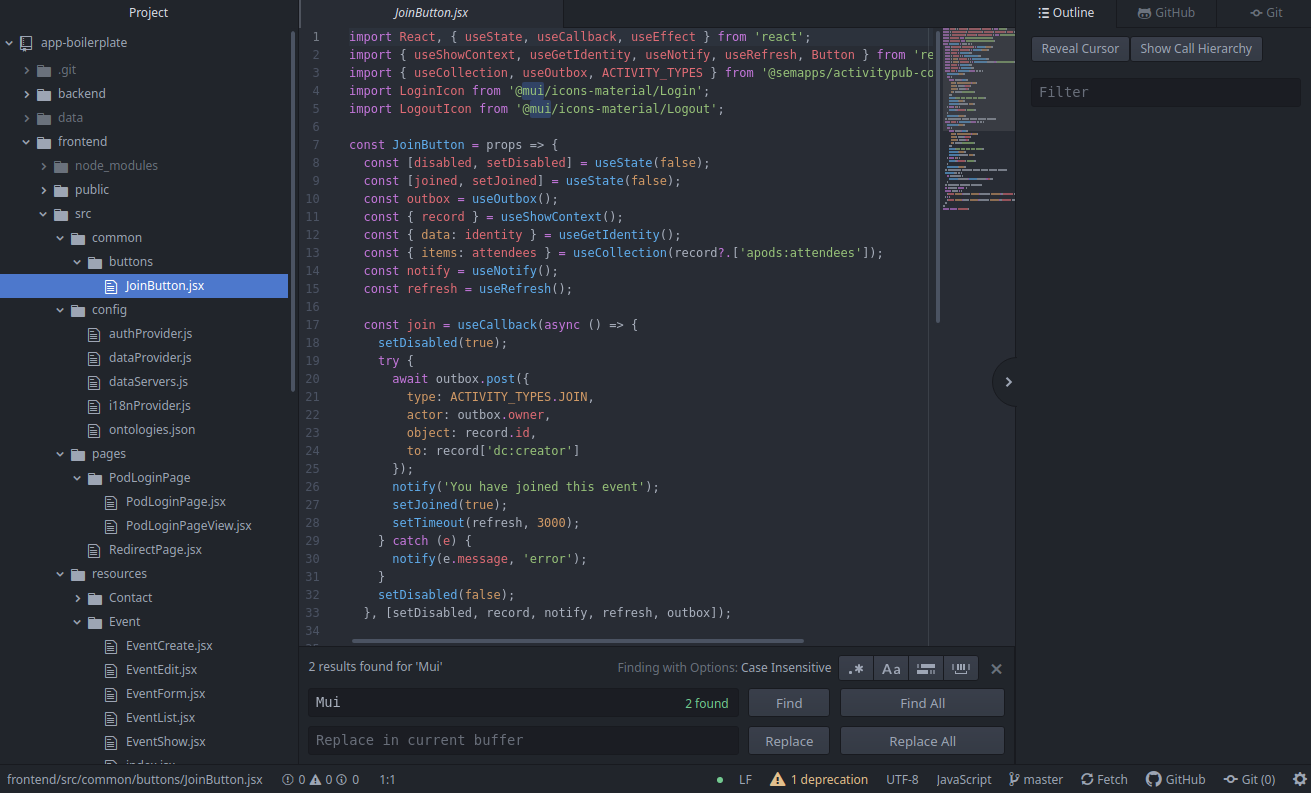Switch to the GitHub dock tab
The width and height of the screenshot is (1311, 793).
coord(1166,13)
